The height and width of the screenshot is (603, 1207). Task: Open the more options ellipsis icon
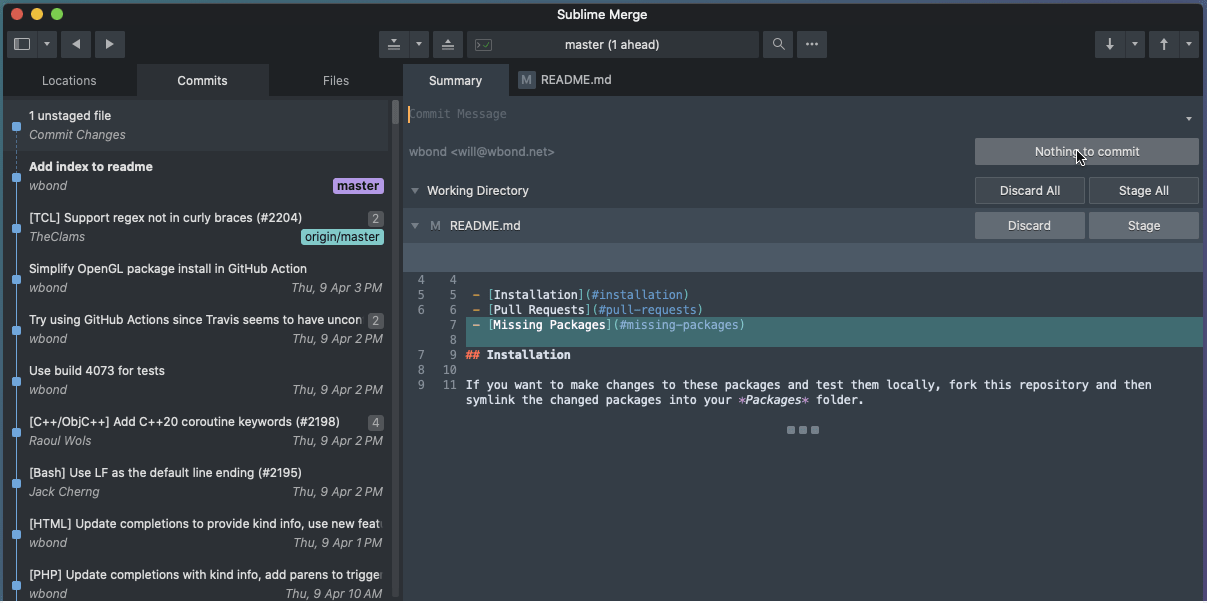click(811, 44)
